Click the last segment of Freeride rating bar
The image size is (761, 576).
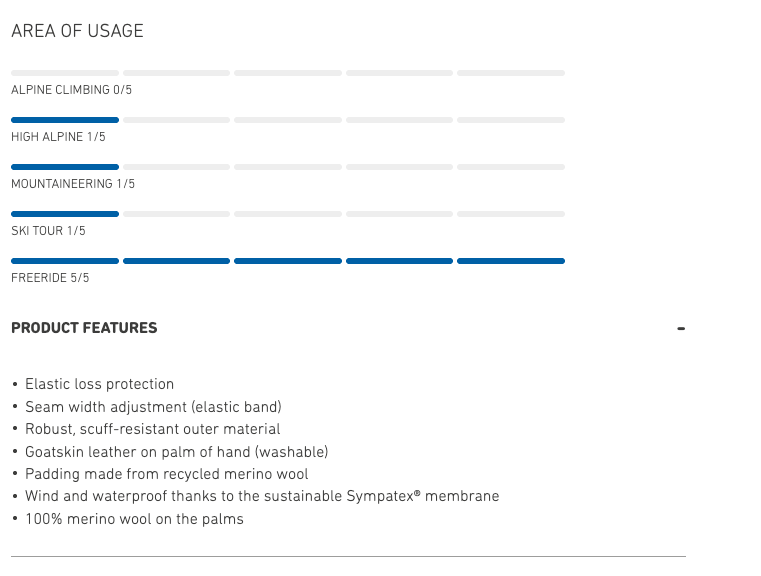[511, 261]
